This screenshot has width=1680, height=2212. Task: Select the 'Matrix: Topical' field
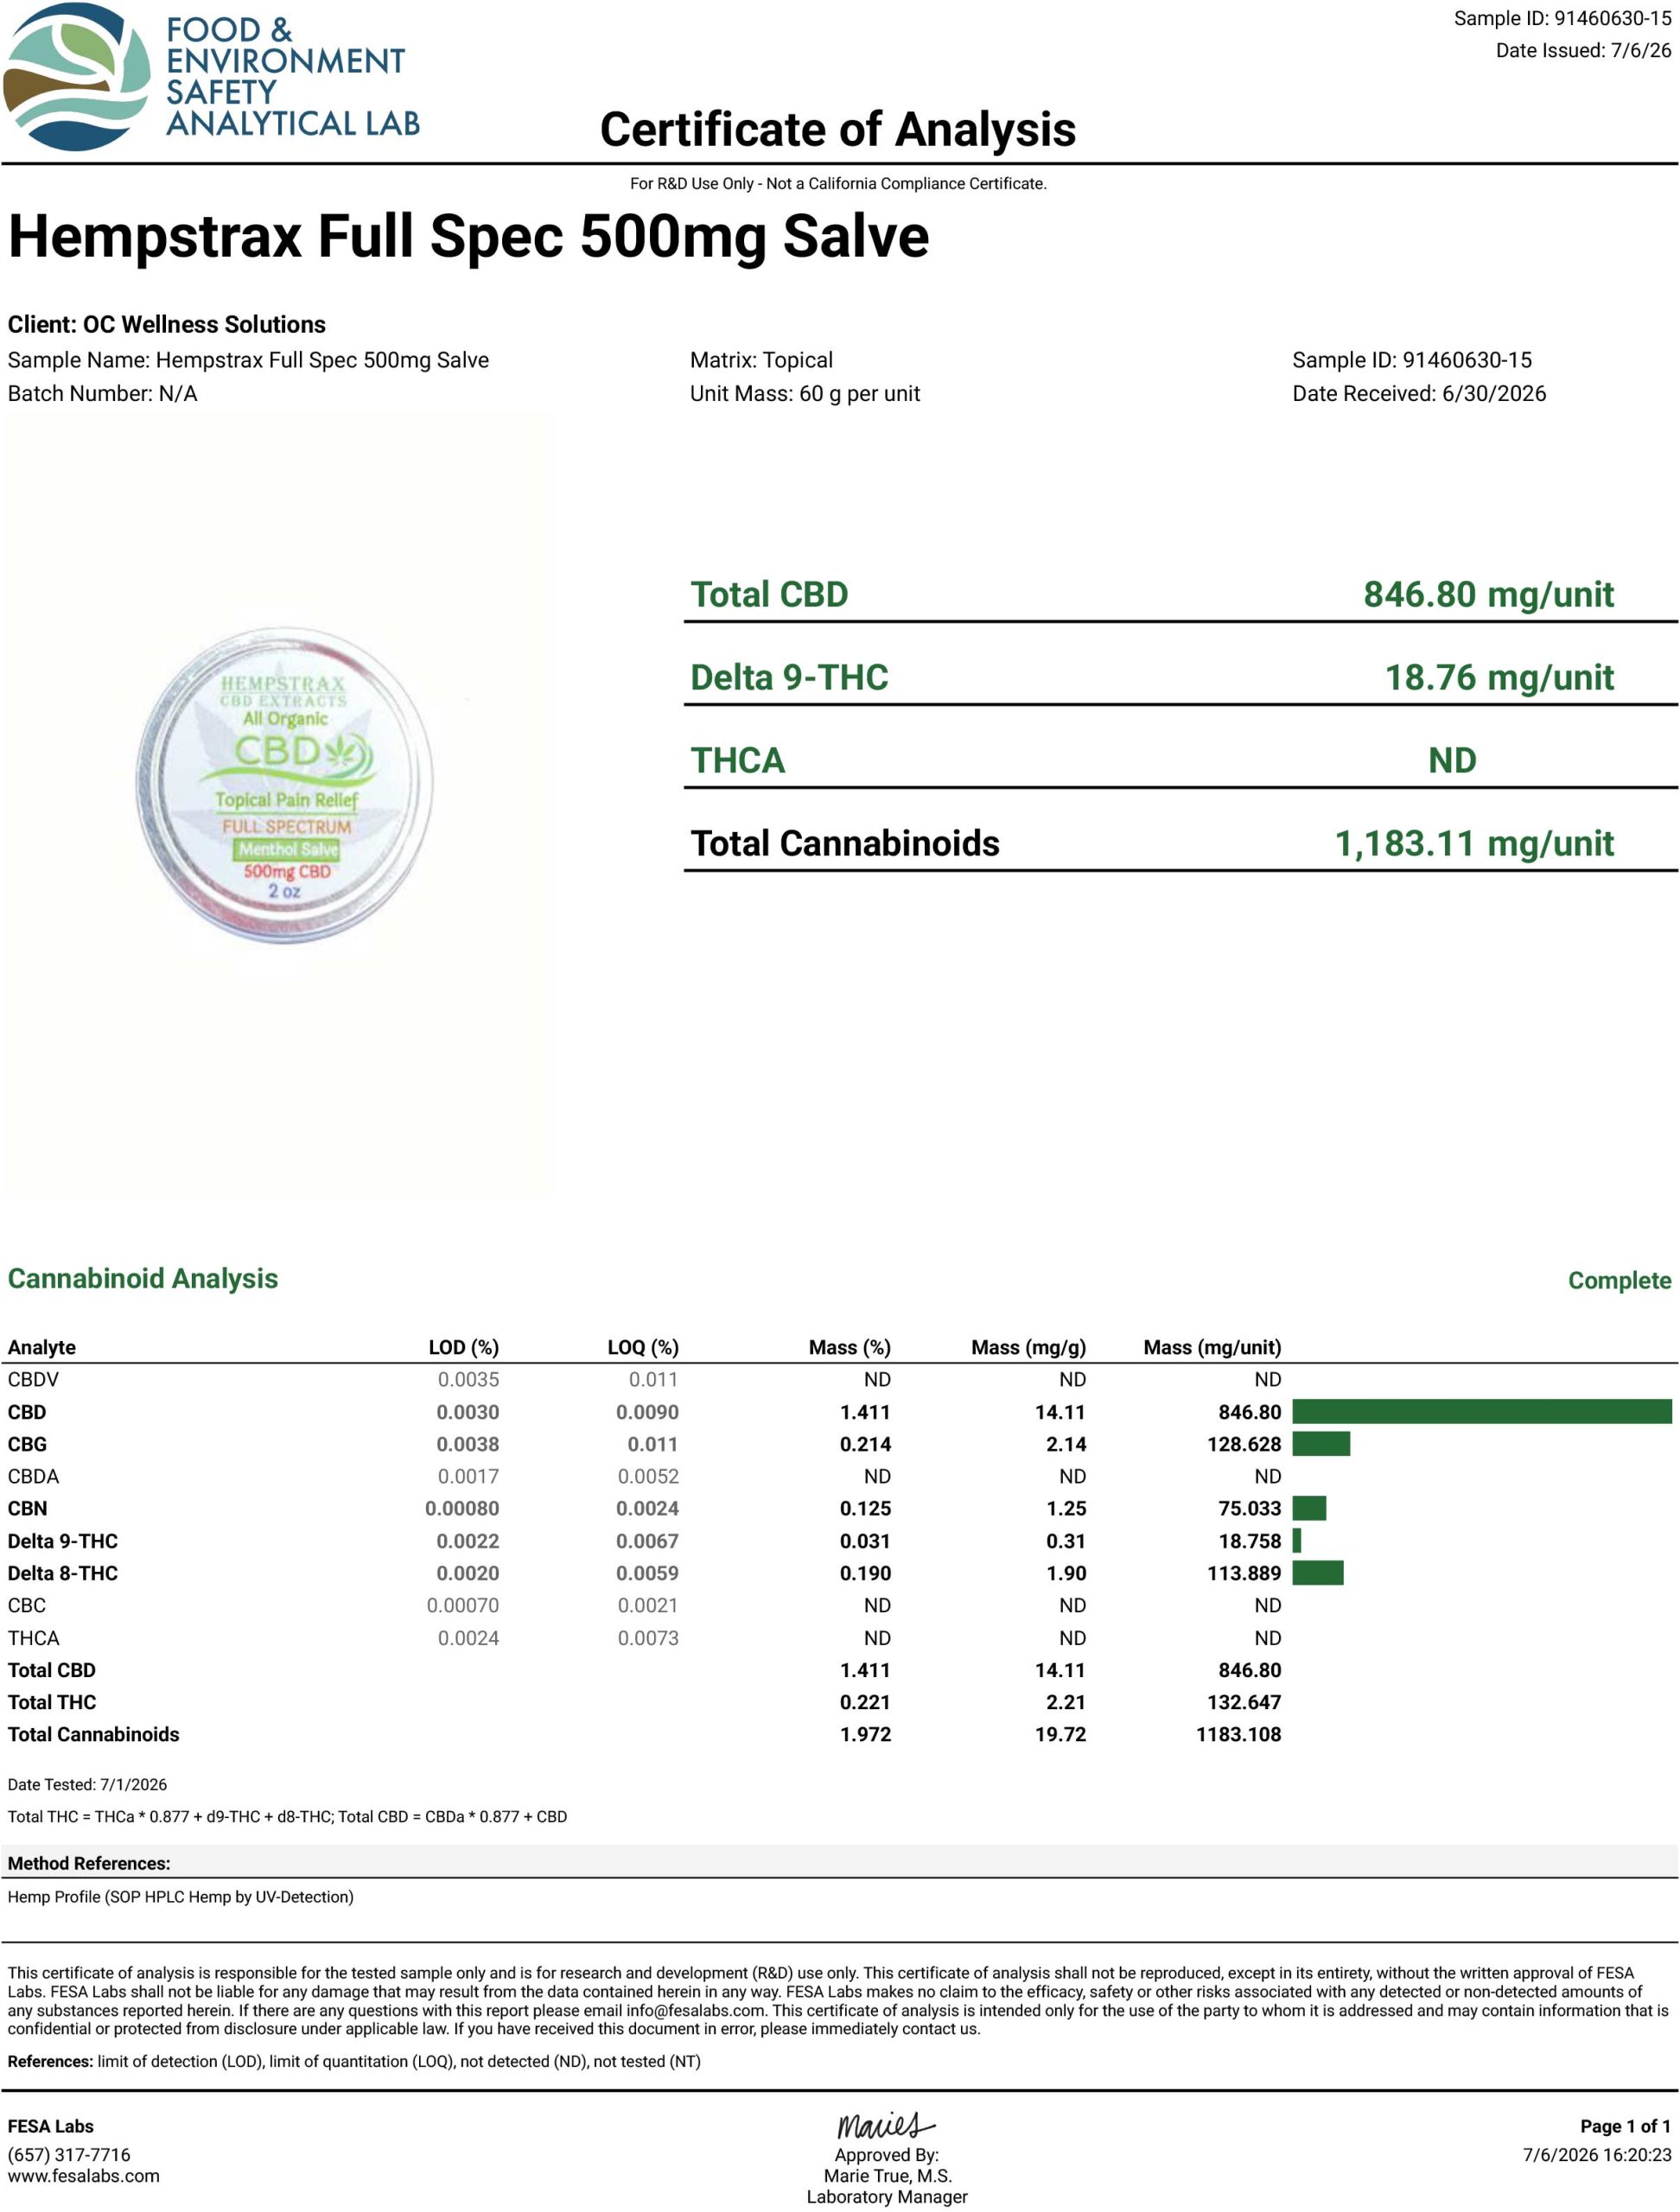(761, 360)
